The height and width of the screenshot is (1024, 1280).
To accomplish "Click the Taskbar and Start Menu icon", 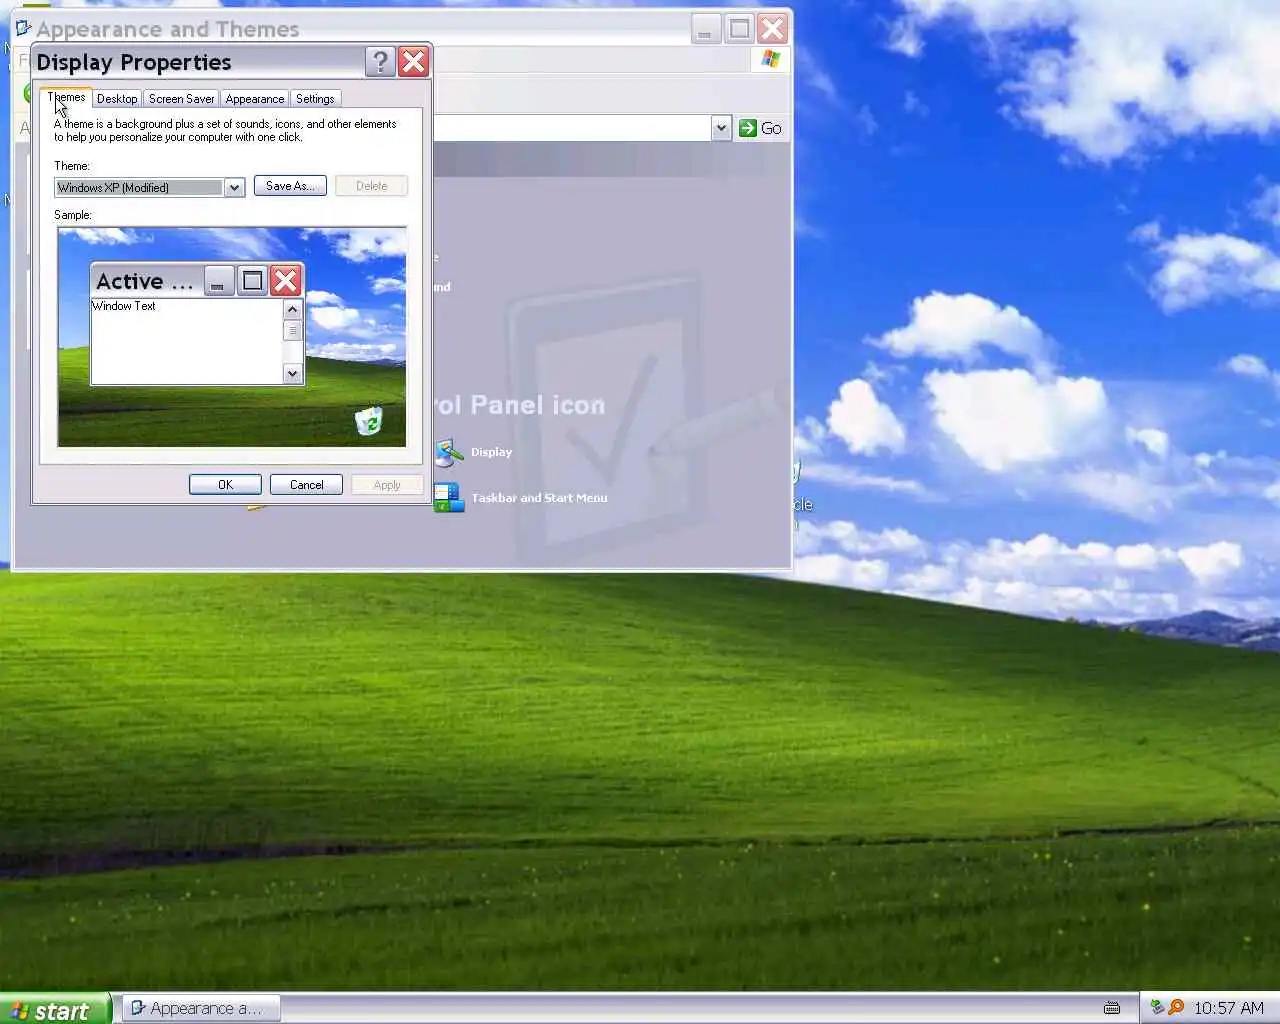I will [449, 498].
